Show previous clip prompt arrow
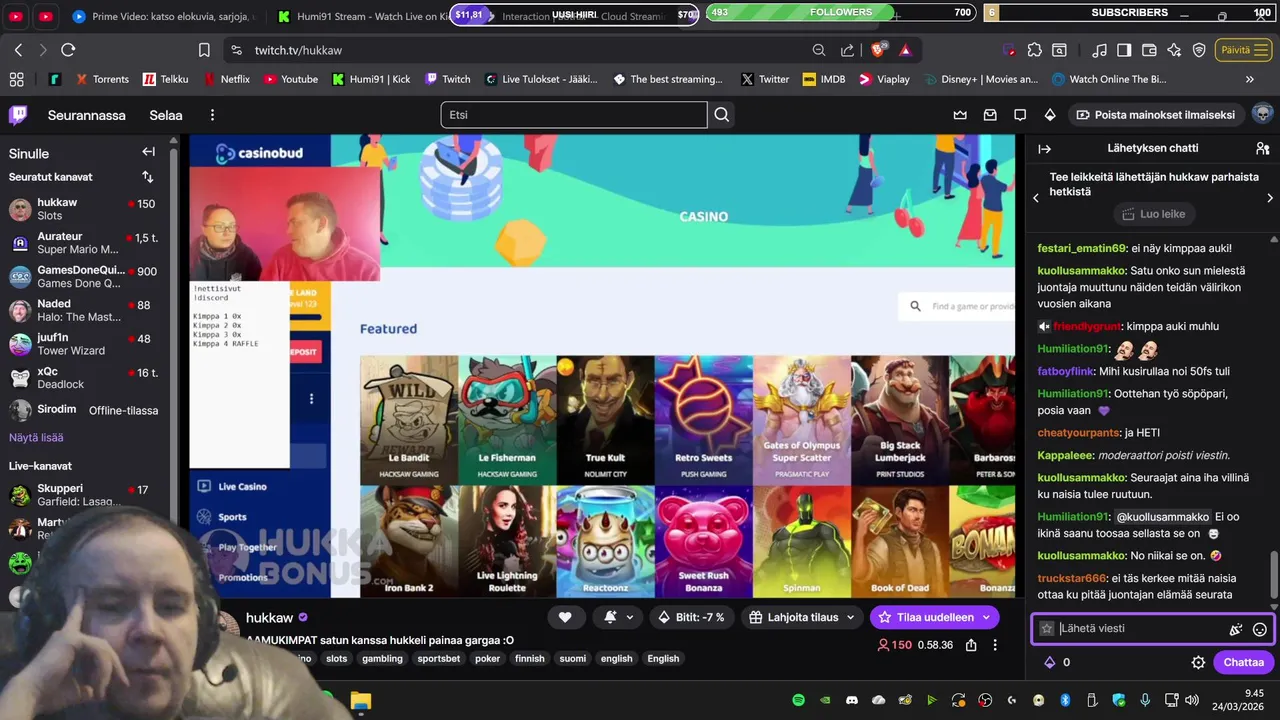This screenshot has height=720, width=1280. pyautogui.click(x=1036, y=198)
